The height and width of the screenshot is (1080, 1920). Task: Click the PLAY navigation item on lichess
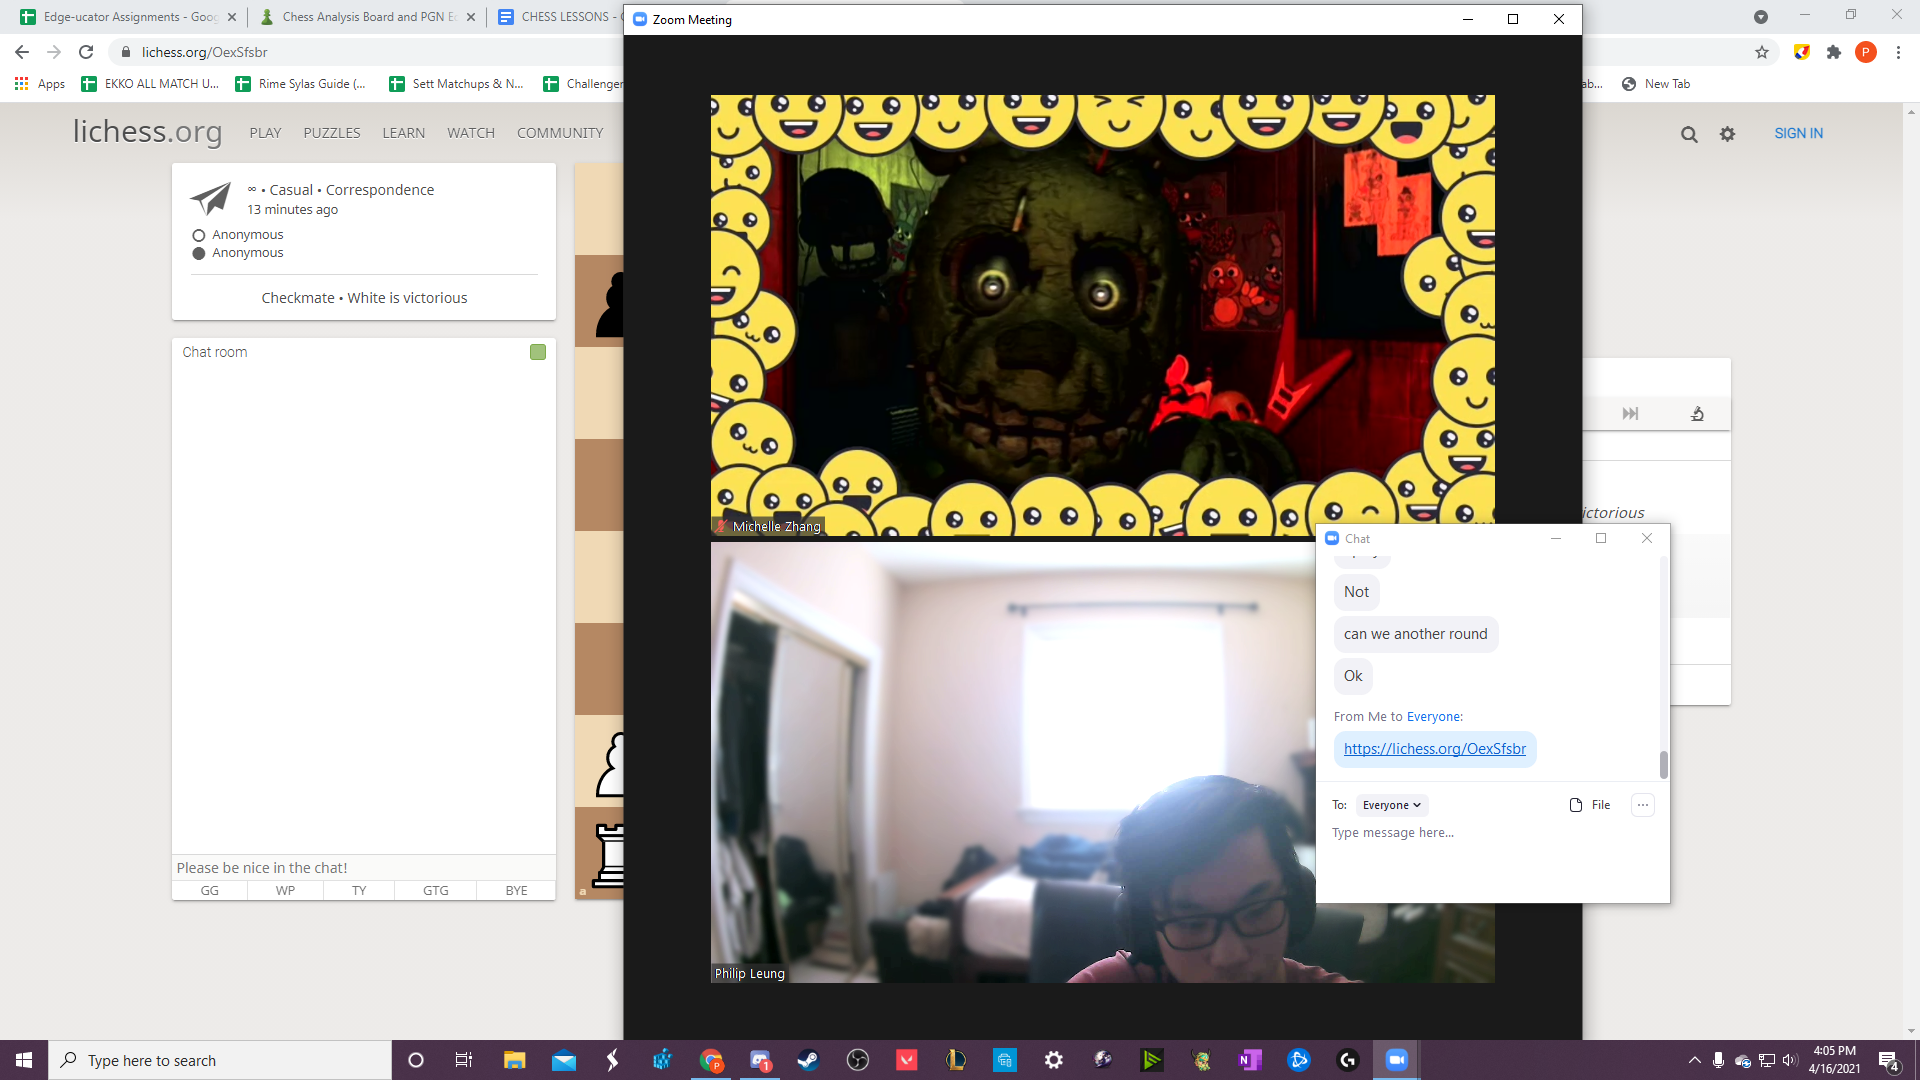[265, 132]
